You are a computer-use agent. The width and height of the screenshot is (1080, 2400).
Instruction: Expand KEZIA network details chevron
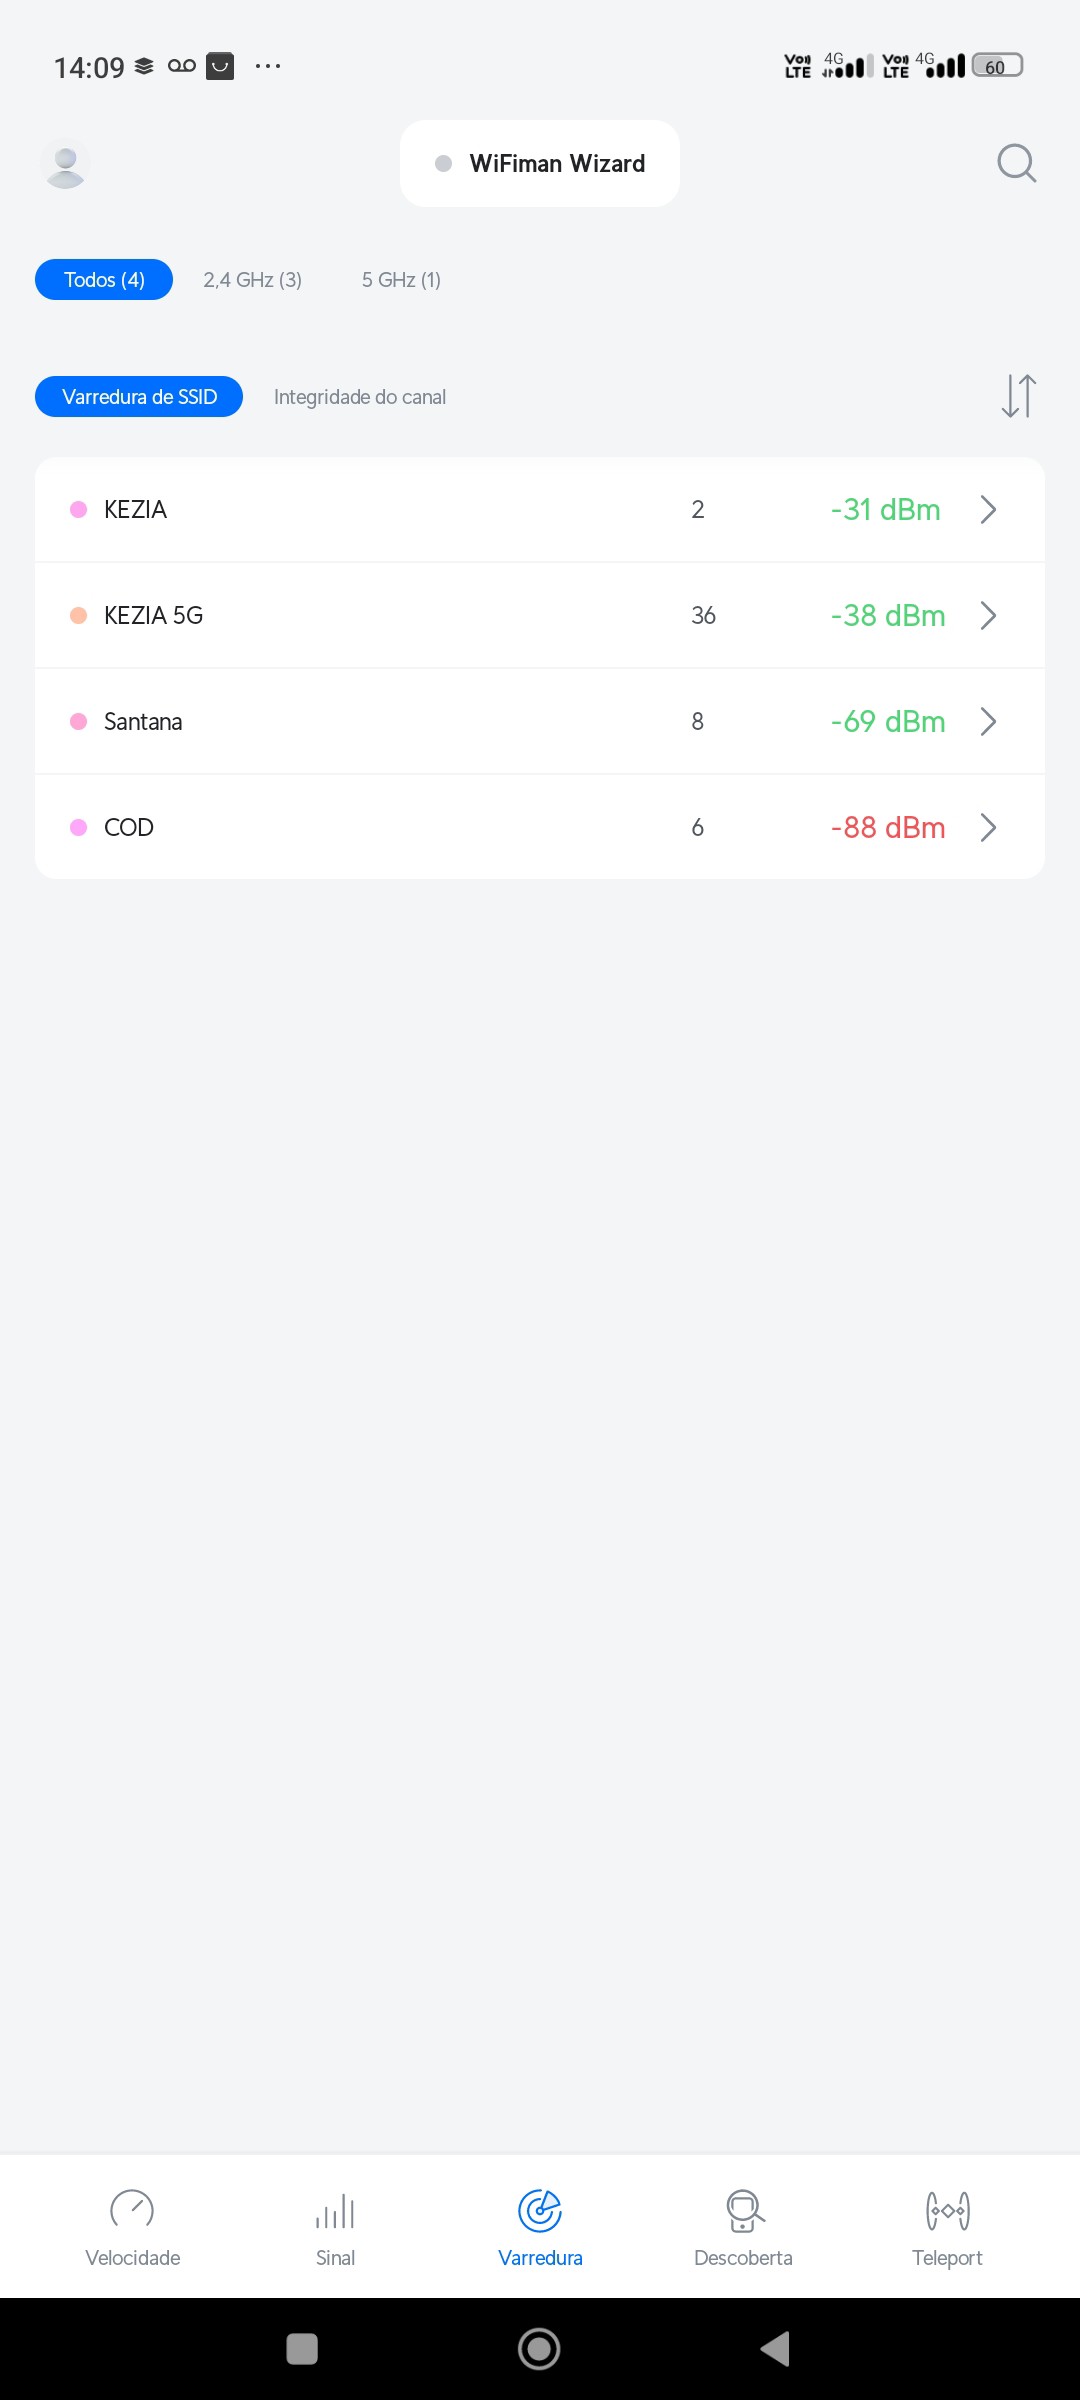988,510
